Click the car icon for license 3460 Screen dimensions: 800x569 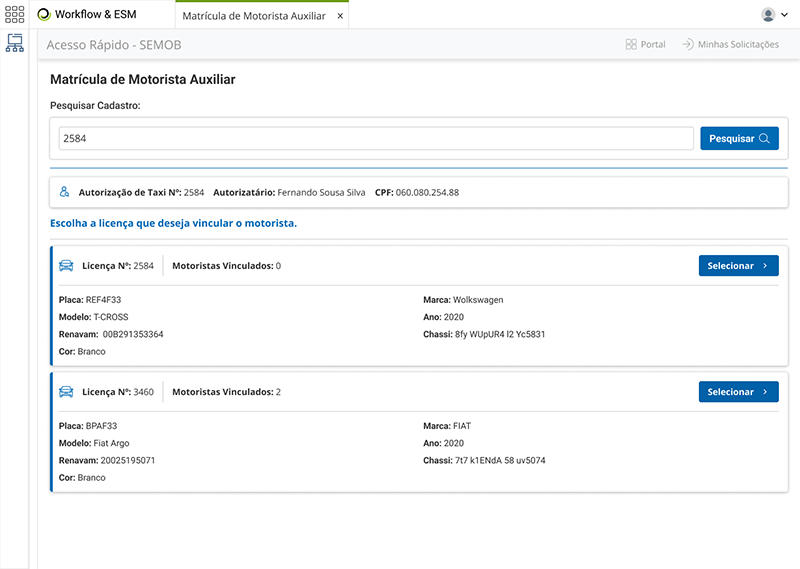coord(67,392)
